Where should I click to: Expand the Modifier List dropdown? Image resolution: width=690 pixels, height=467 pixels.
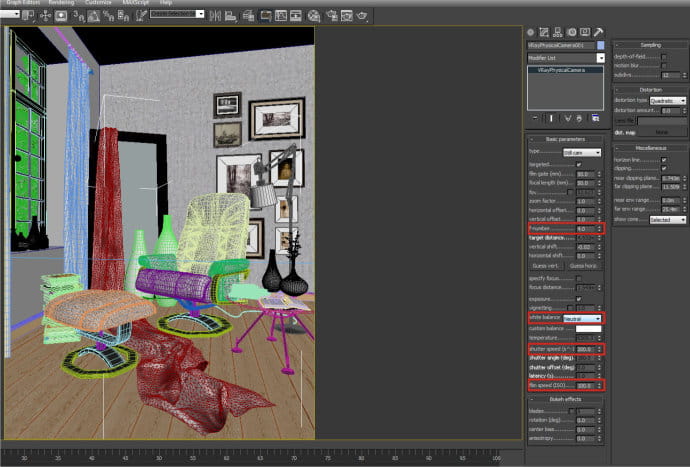click(x=565, y=58)
